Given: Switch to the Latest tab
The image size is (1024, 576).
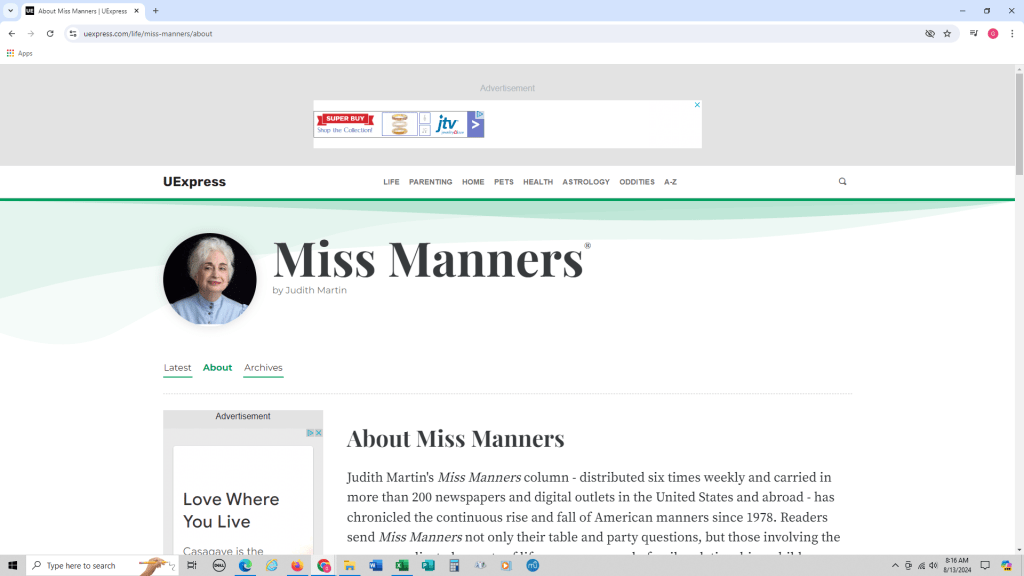Looking at the screenshot, I should point(177,368).
